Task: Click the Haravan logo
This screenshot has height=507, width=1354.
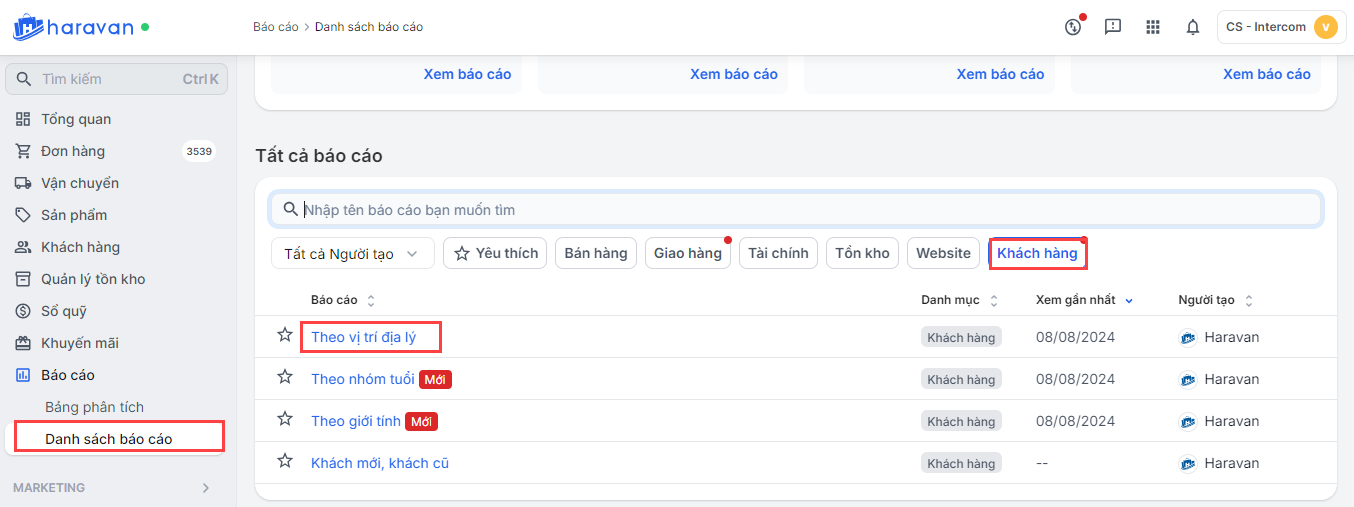Action: [73, 27]
